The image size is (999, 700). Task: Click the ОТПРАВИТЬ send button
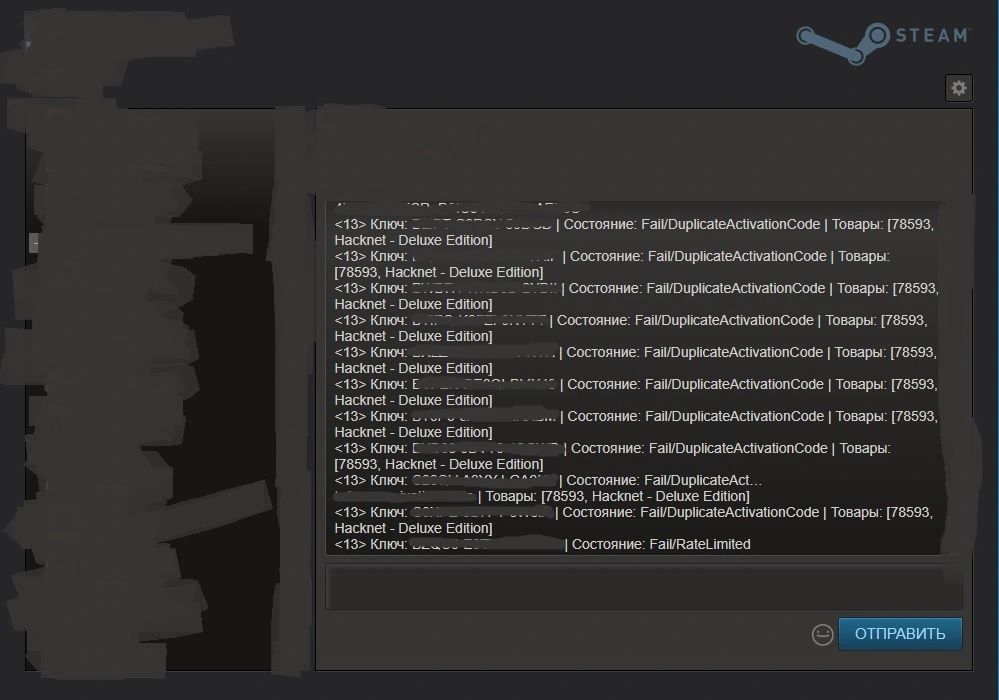900,634
